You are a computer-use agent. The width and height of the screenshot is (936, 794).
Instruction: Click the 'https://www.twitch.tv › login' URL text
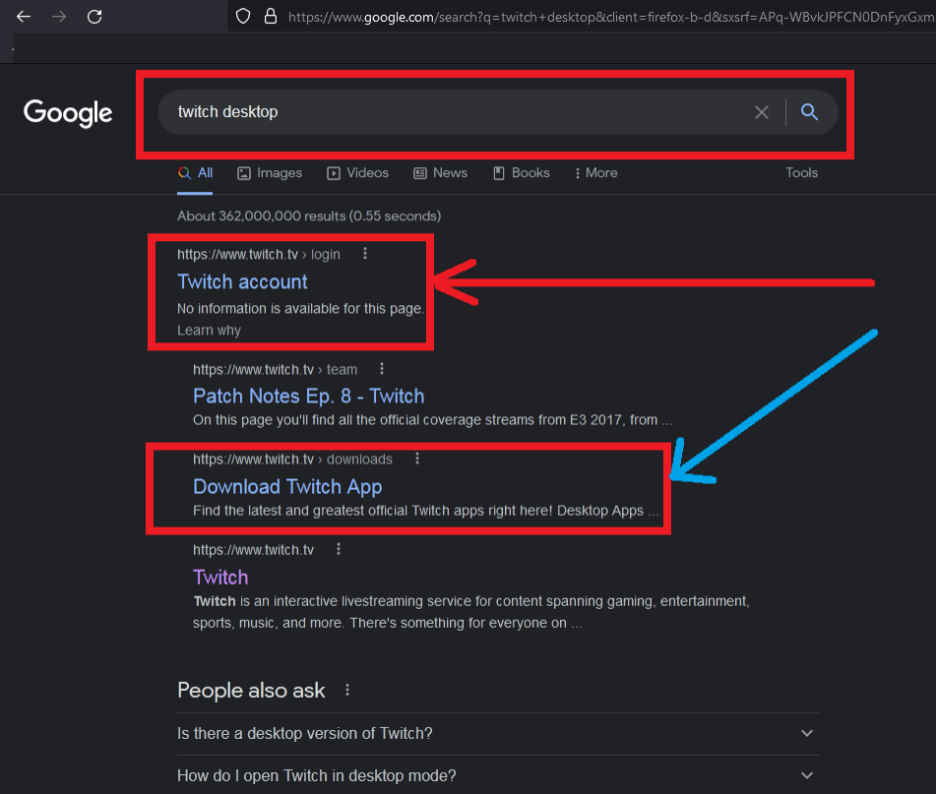click(x=258, y=254)
